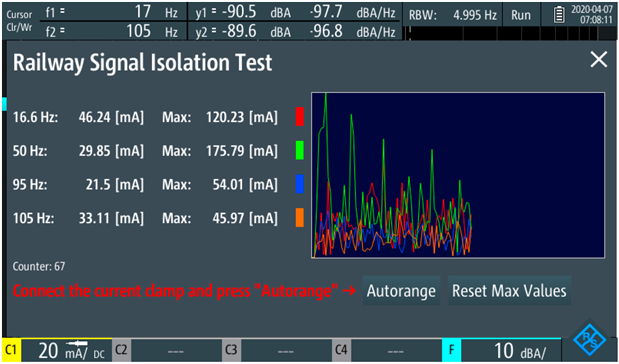
Task: Click the Railway Signal Isolation Test title
Action: click(143, 63)
